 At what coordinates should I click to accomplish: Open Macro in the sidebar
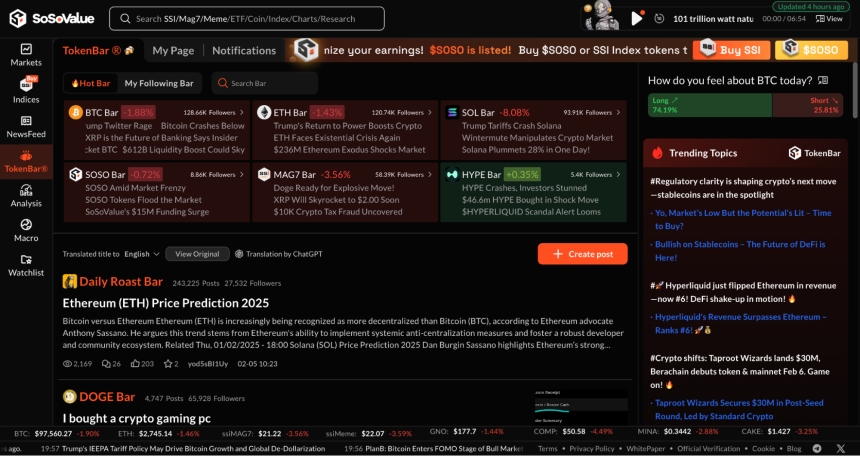coord(26,231)
